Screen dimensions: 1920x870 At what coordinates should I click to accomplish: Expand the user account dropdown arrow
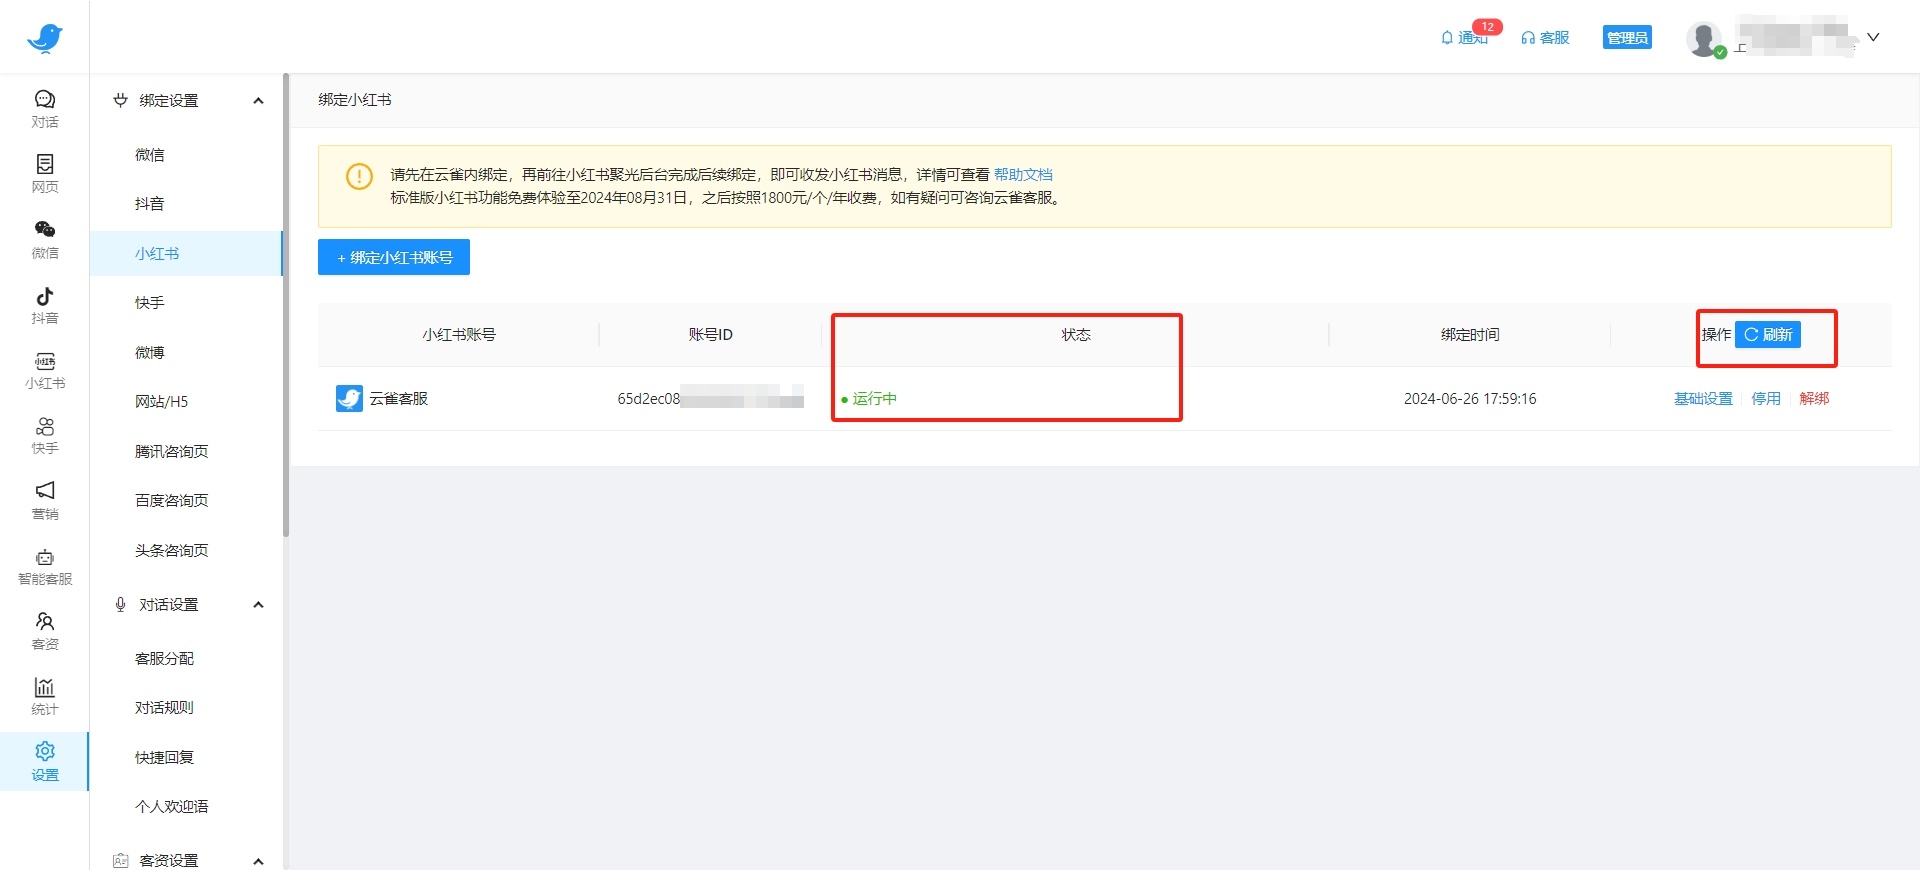pyautogui.click(x=1873, y=38)
